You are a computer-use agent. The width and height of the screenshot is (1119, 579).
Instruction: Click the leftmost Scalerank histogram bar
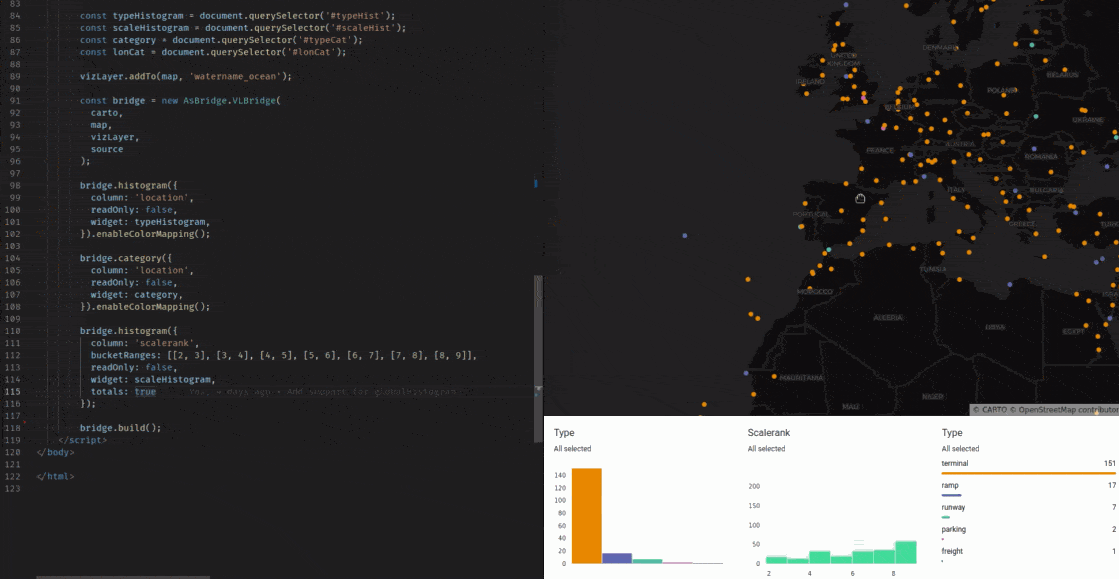coord(776,559)
